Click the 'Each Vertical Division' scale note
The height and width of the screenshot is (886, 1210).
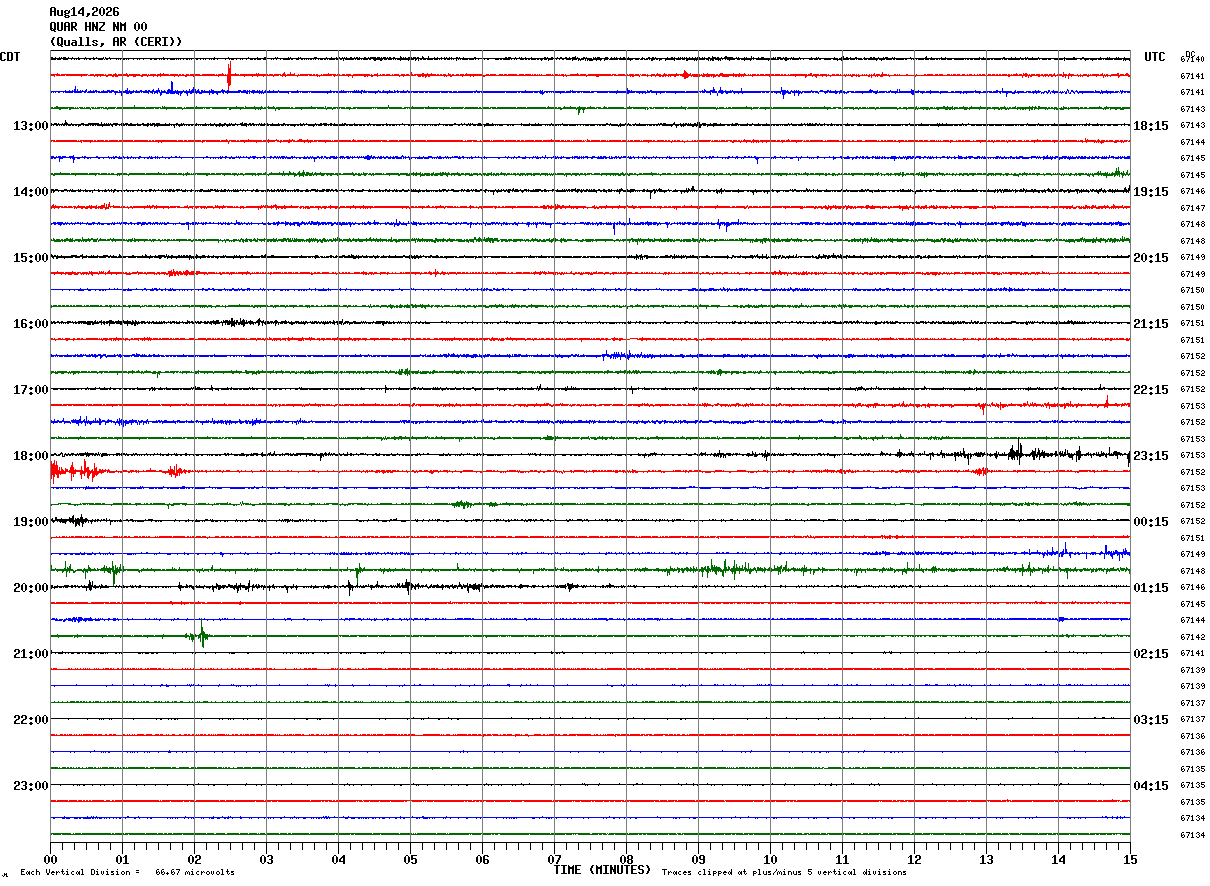point(127,873)
